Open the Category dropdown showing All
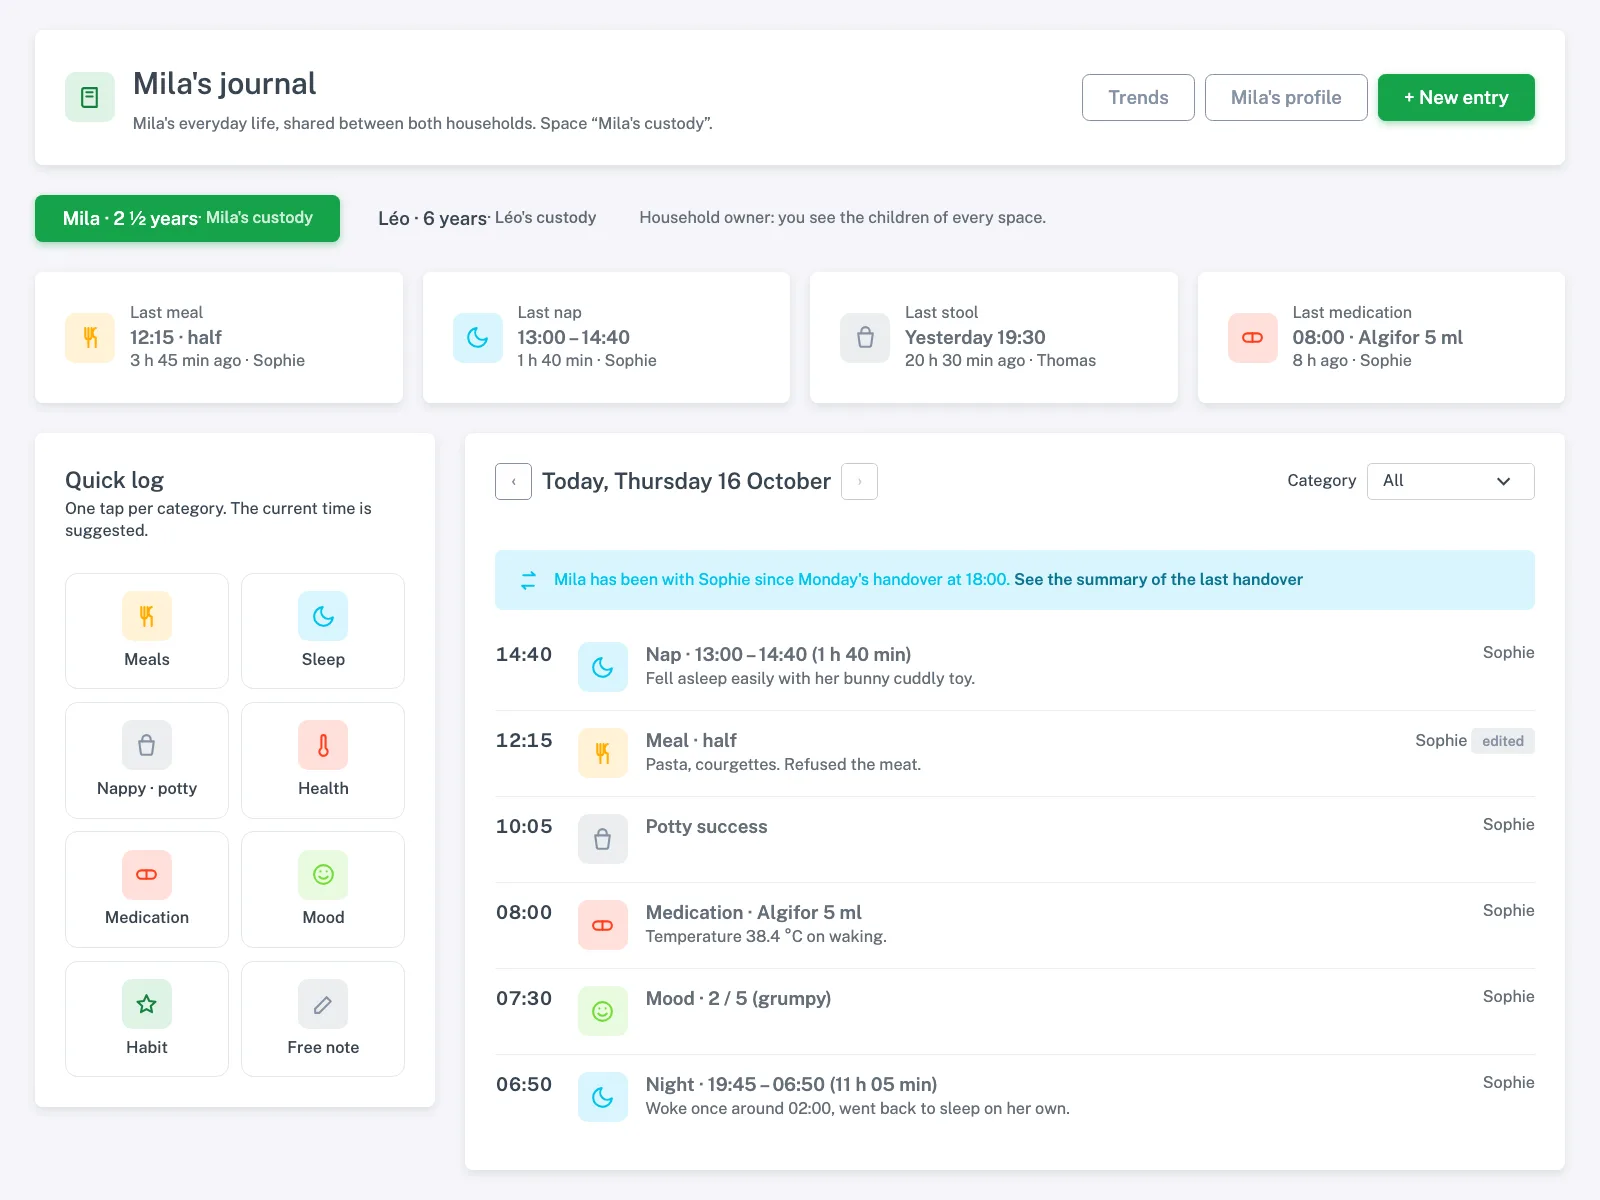The width and height of the screenshot is (1600, 1200). [1450, 481]
